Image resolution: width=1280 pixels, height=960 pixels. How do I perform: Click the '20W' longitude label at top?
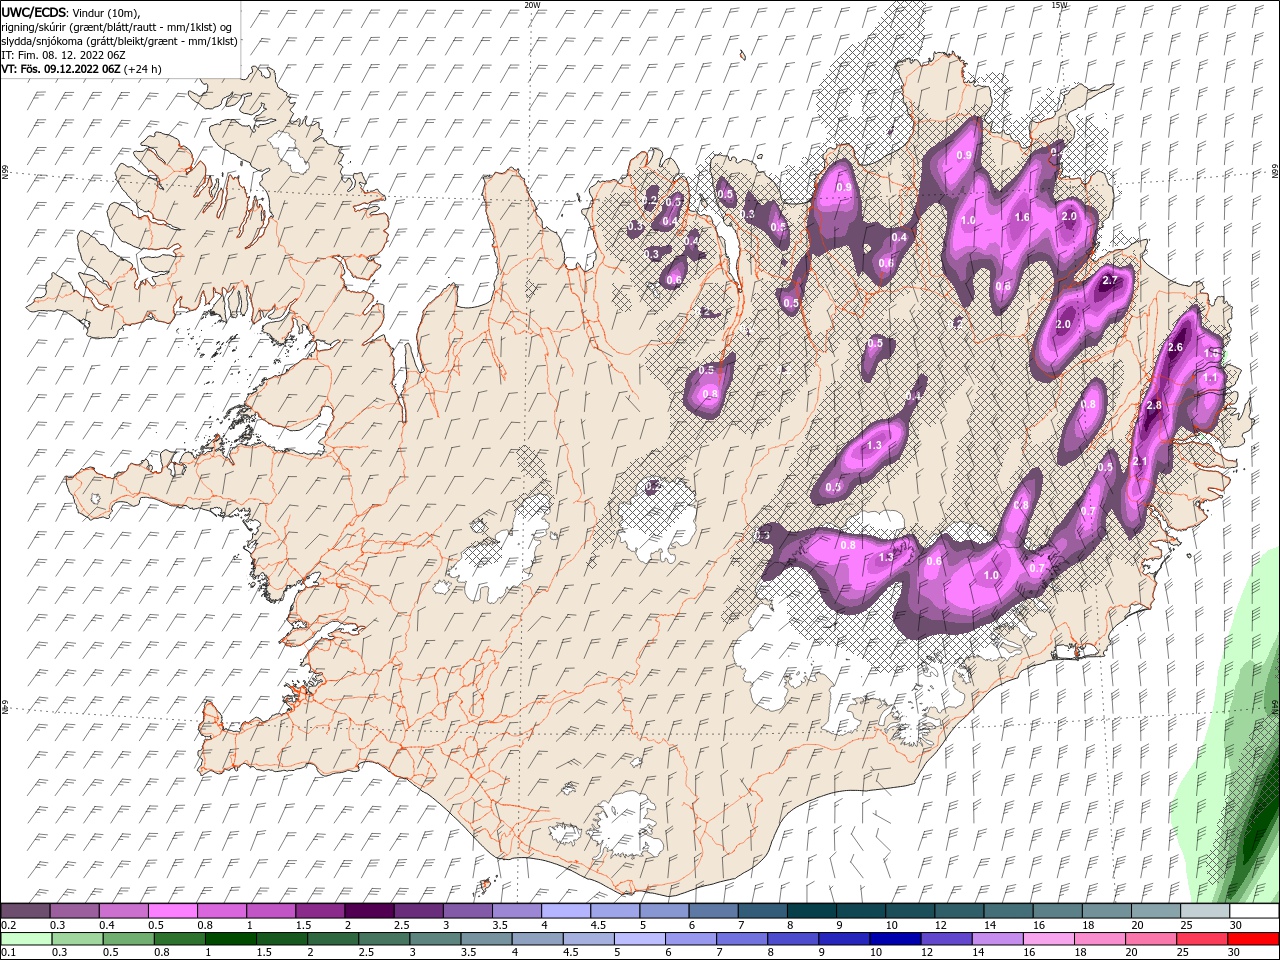(532, 5)
